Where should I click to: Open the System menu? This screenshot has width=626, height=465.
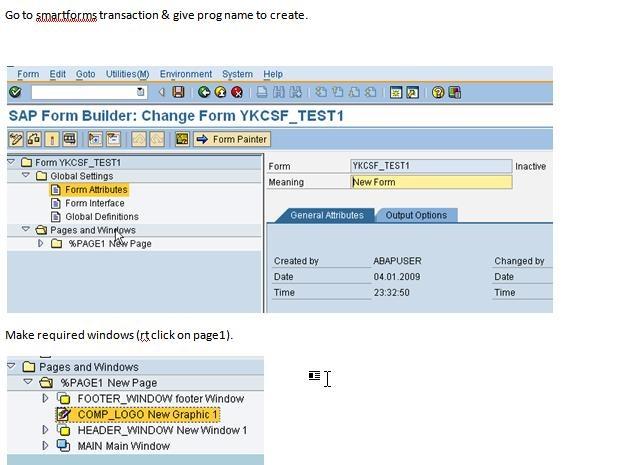(x=237, y=74)
